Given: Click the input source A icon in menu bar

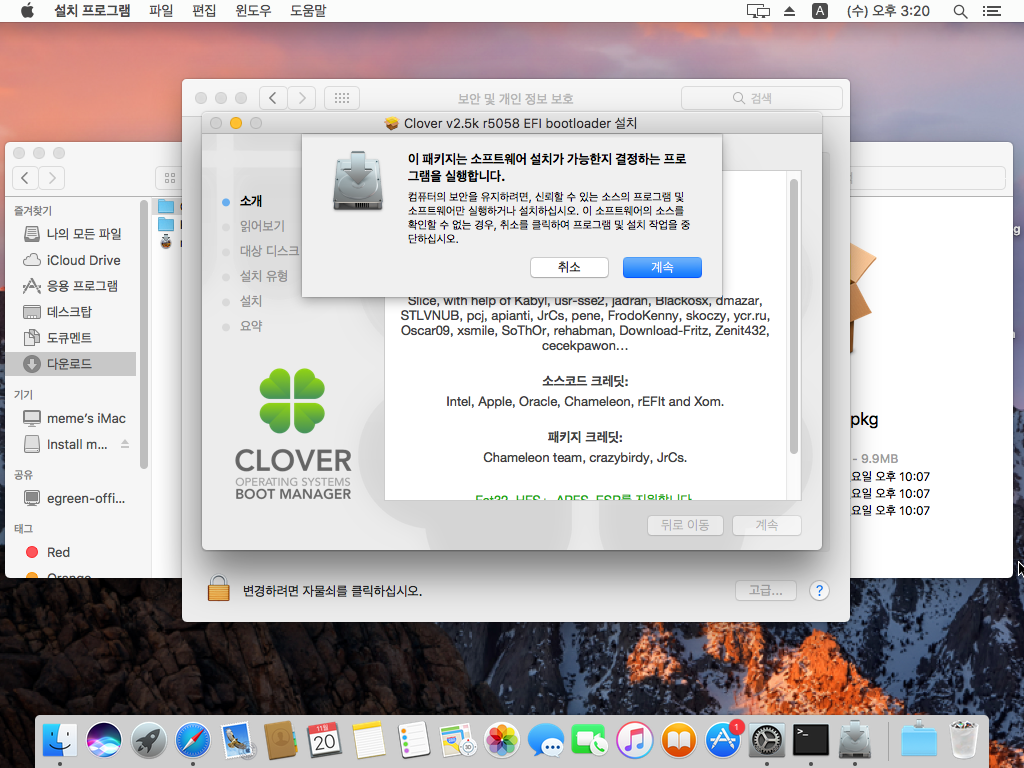Looking at the screenshot, I should 820,10.
